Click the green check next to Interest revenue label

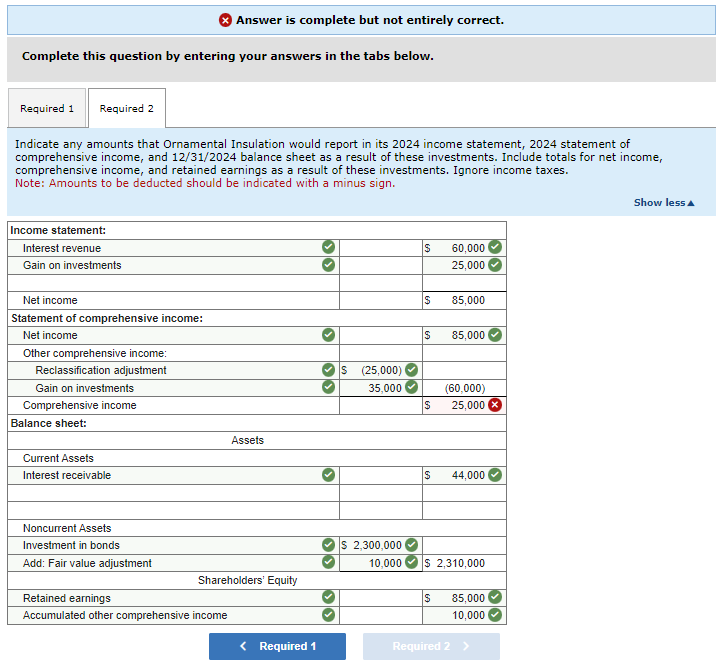tap(328, 247)
